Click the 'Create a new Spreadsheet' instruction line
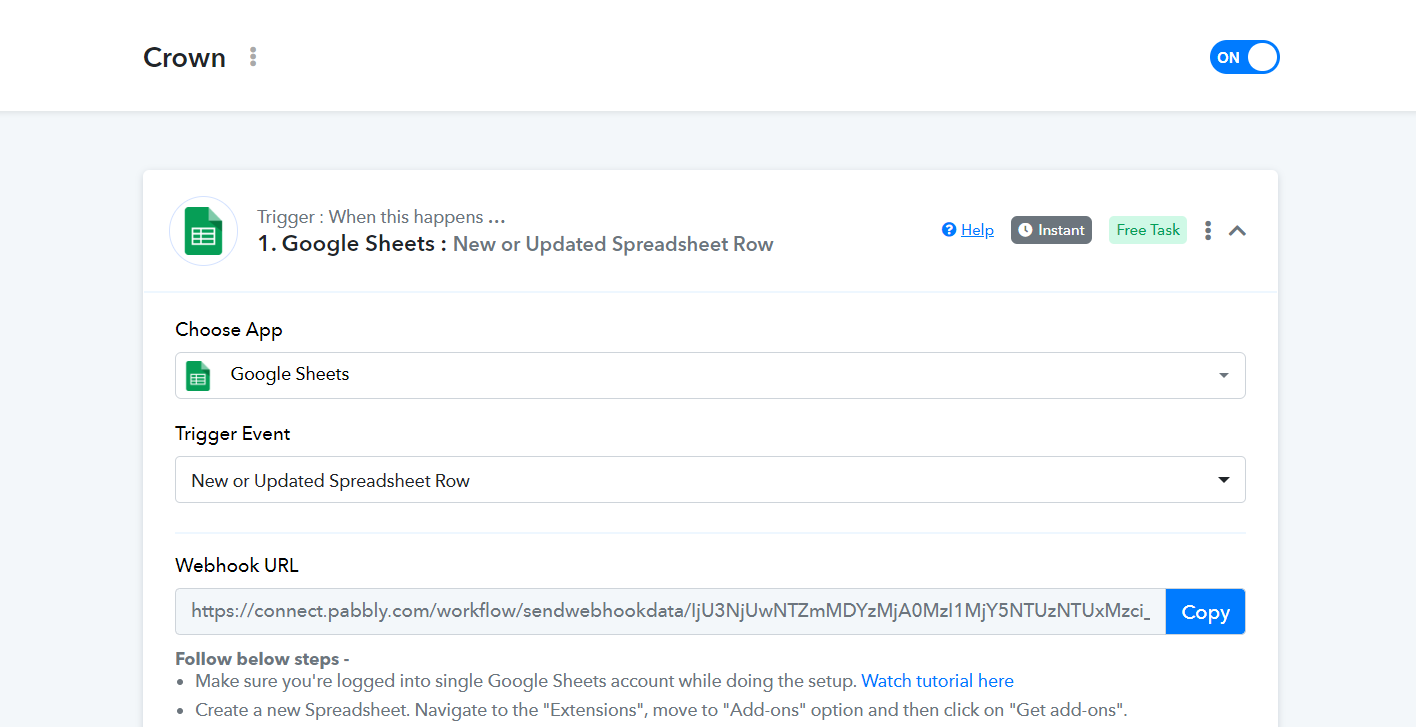The height and width of the screenshot is (727, 1416). click(661, 711)
